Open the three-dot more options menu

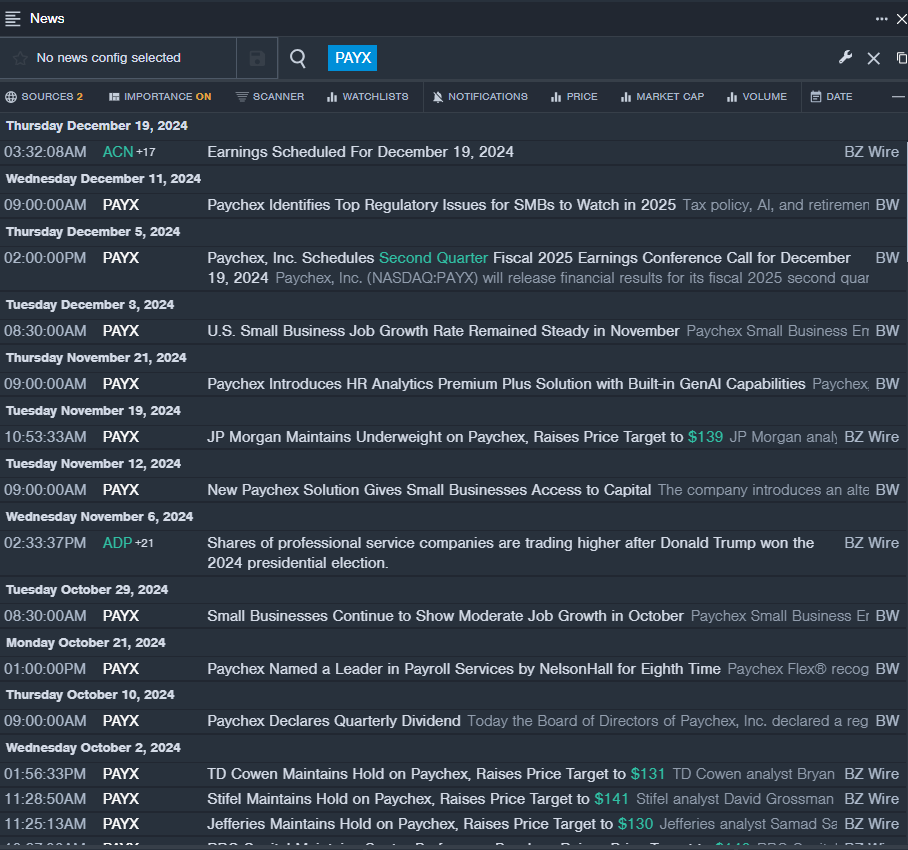click(881, 18)
